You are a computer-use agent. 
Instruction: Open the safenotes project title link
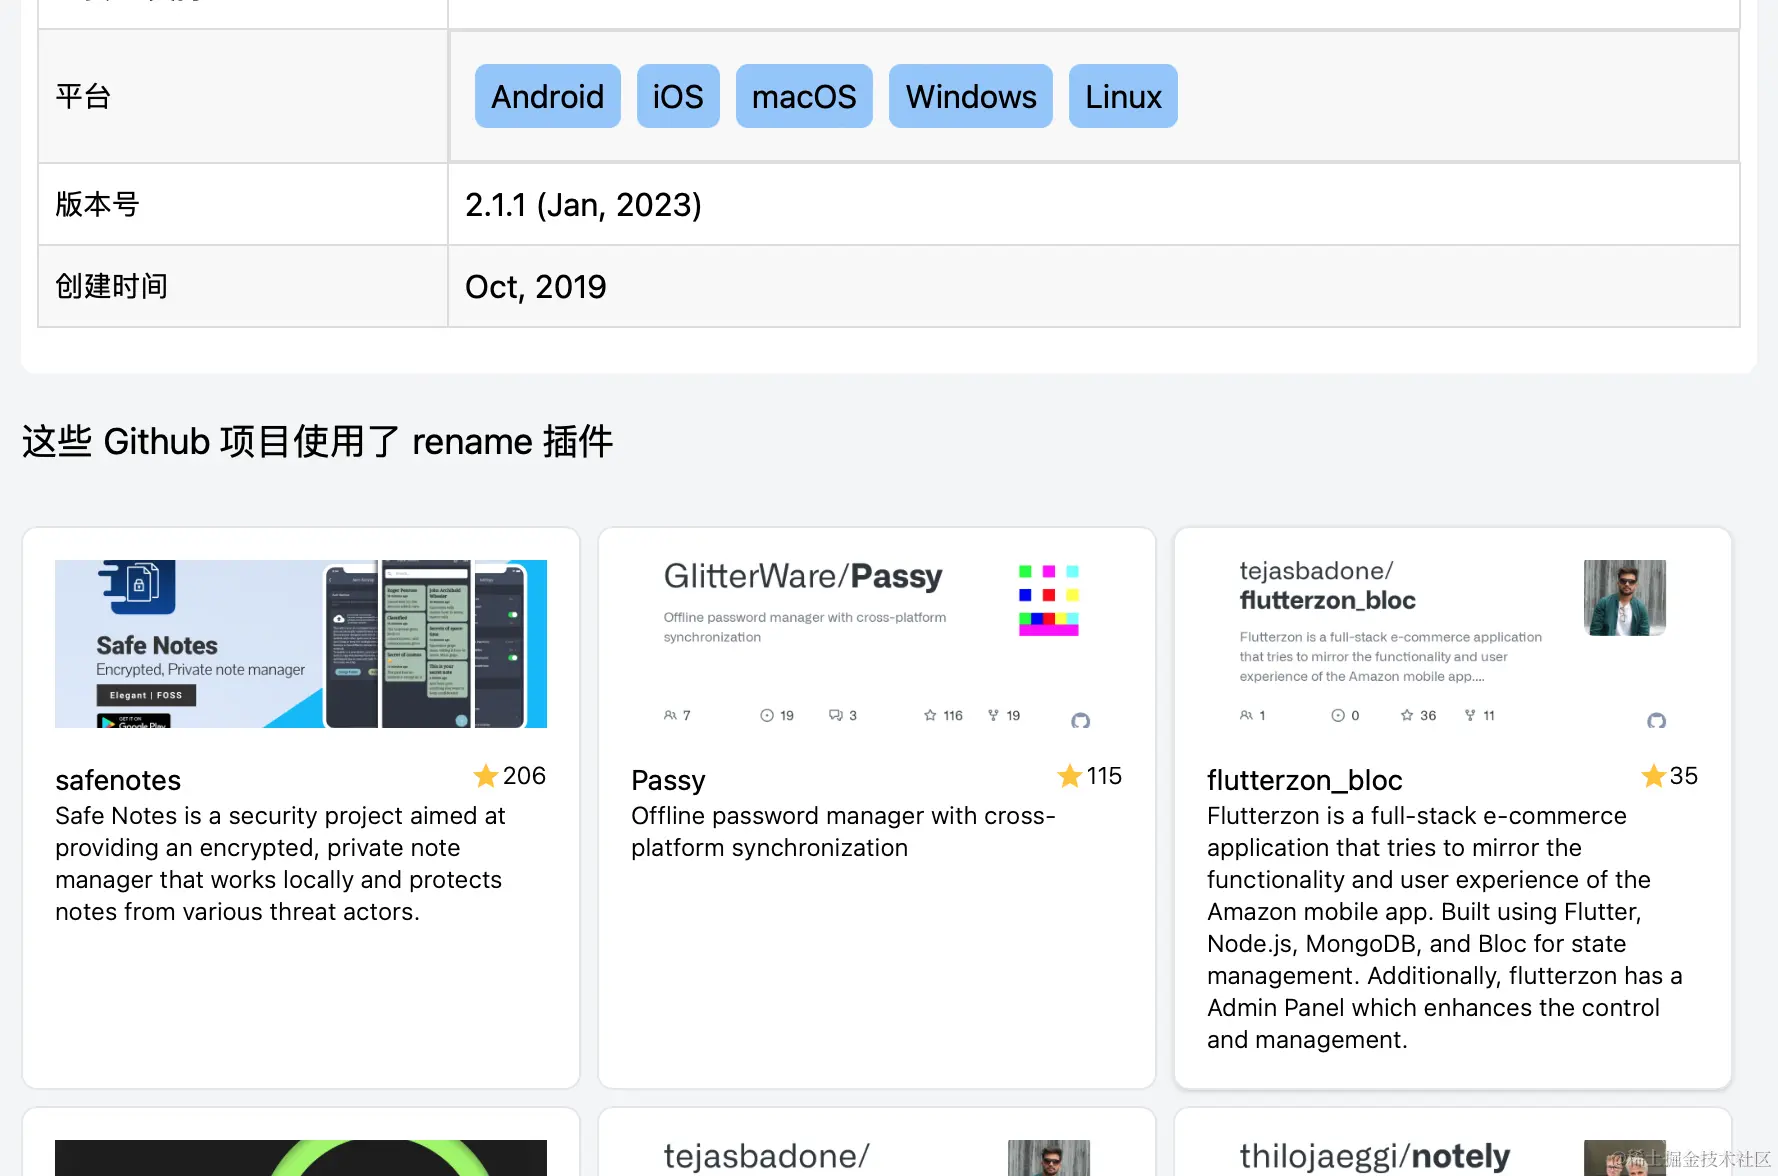(117, 780)
